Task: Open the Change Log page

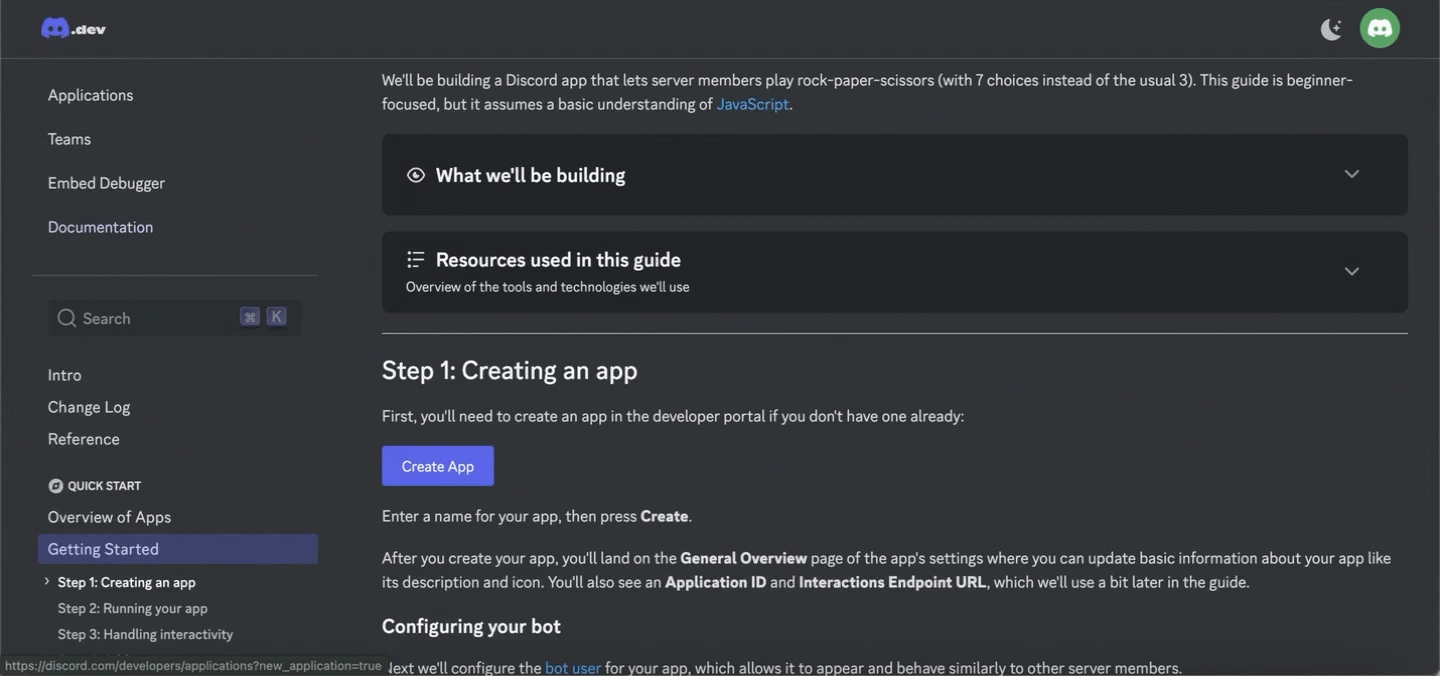Action: (89, 407)
